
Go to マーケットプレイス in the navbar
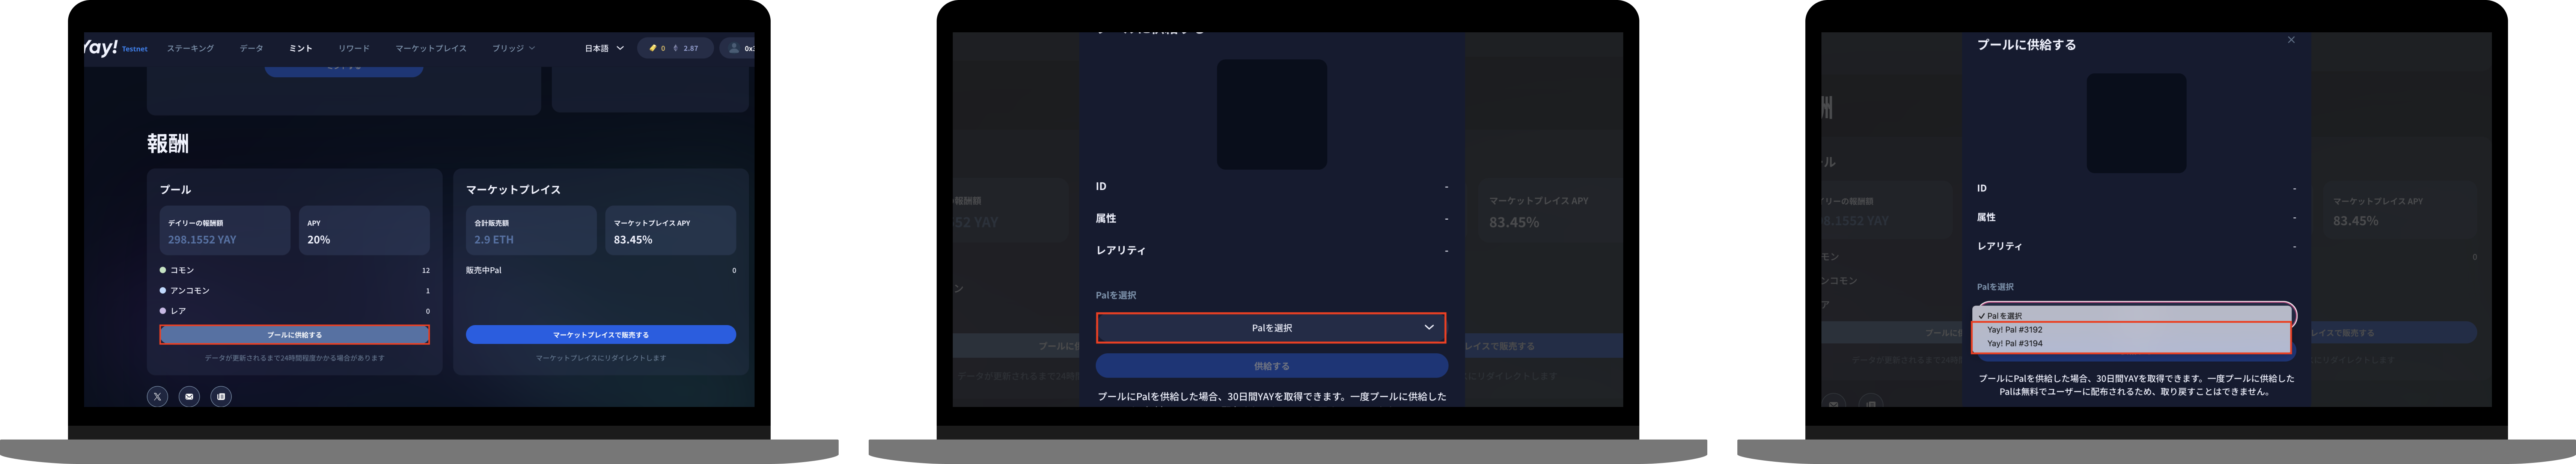[x=431, y=48]
